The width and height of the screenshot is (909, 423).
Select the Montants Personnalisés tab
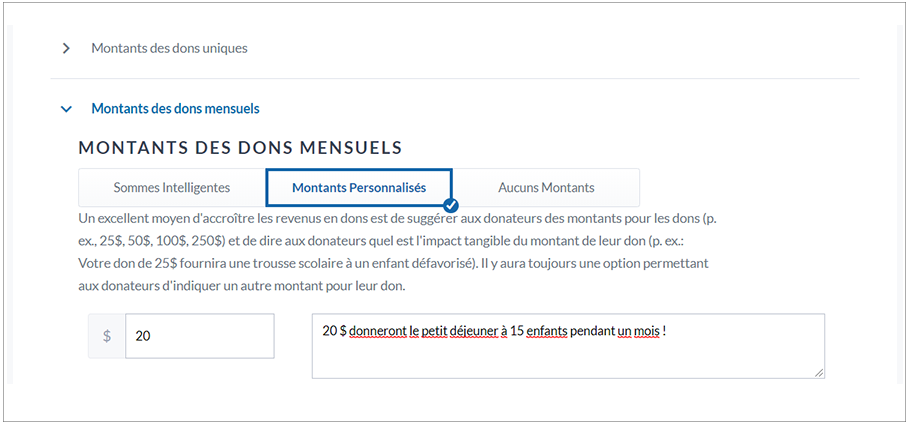(358, 187)
